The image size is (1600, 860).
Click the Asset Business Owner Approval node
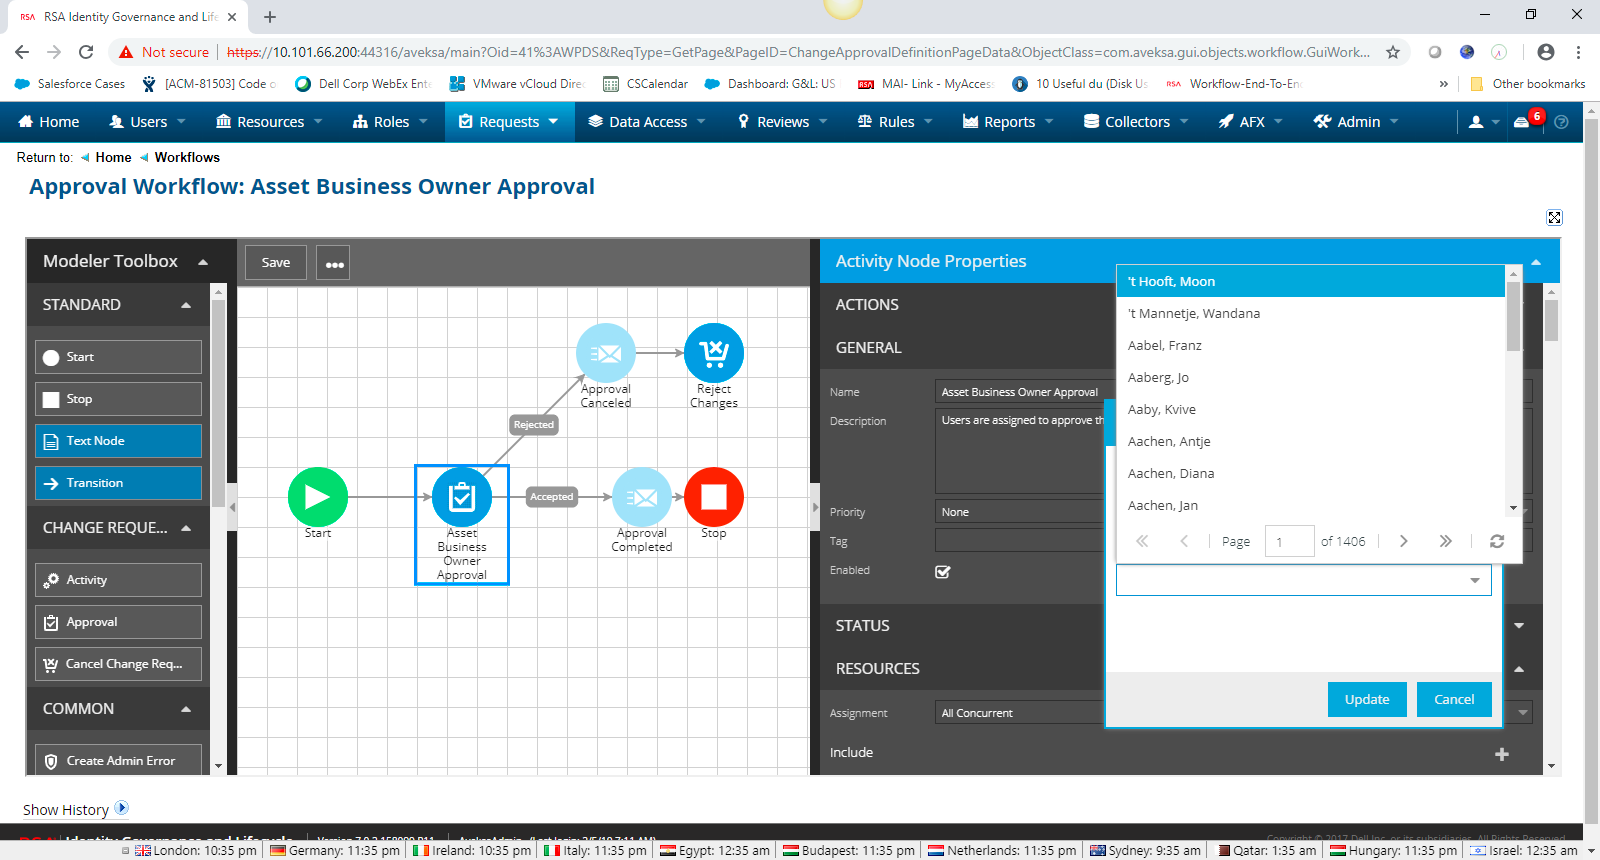click(461, 497)
